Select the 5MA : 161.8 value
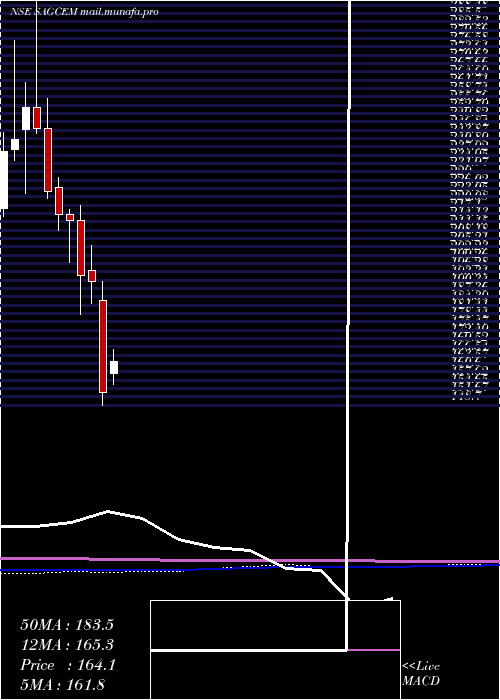Screen dimensions: 500x700 point(62,685)
